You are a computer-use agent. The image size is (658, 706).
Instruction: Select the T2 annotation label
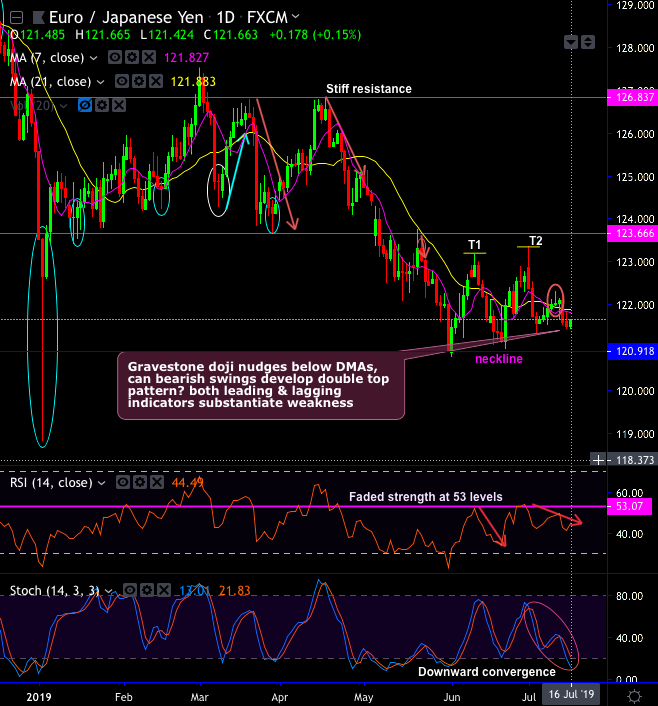[x=535, y=241]
